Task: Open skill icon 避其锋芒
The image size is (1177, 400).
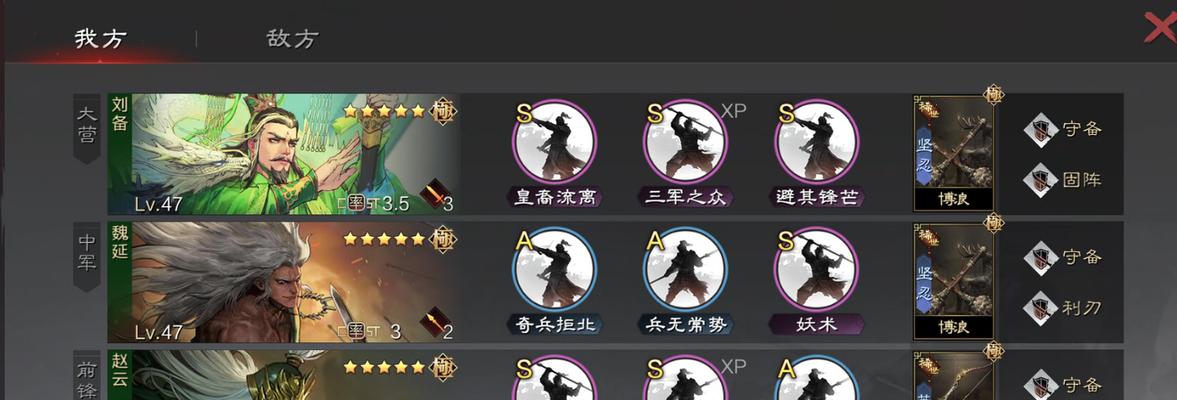Action: (x=817, y=142)
